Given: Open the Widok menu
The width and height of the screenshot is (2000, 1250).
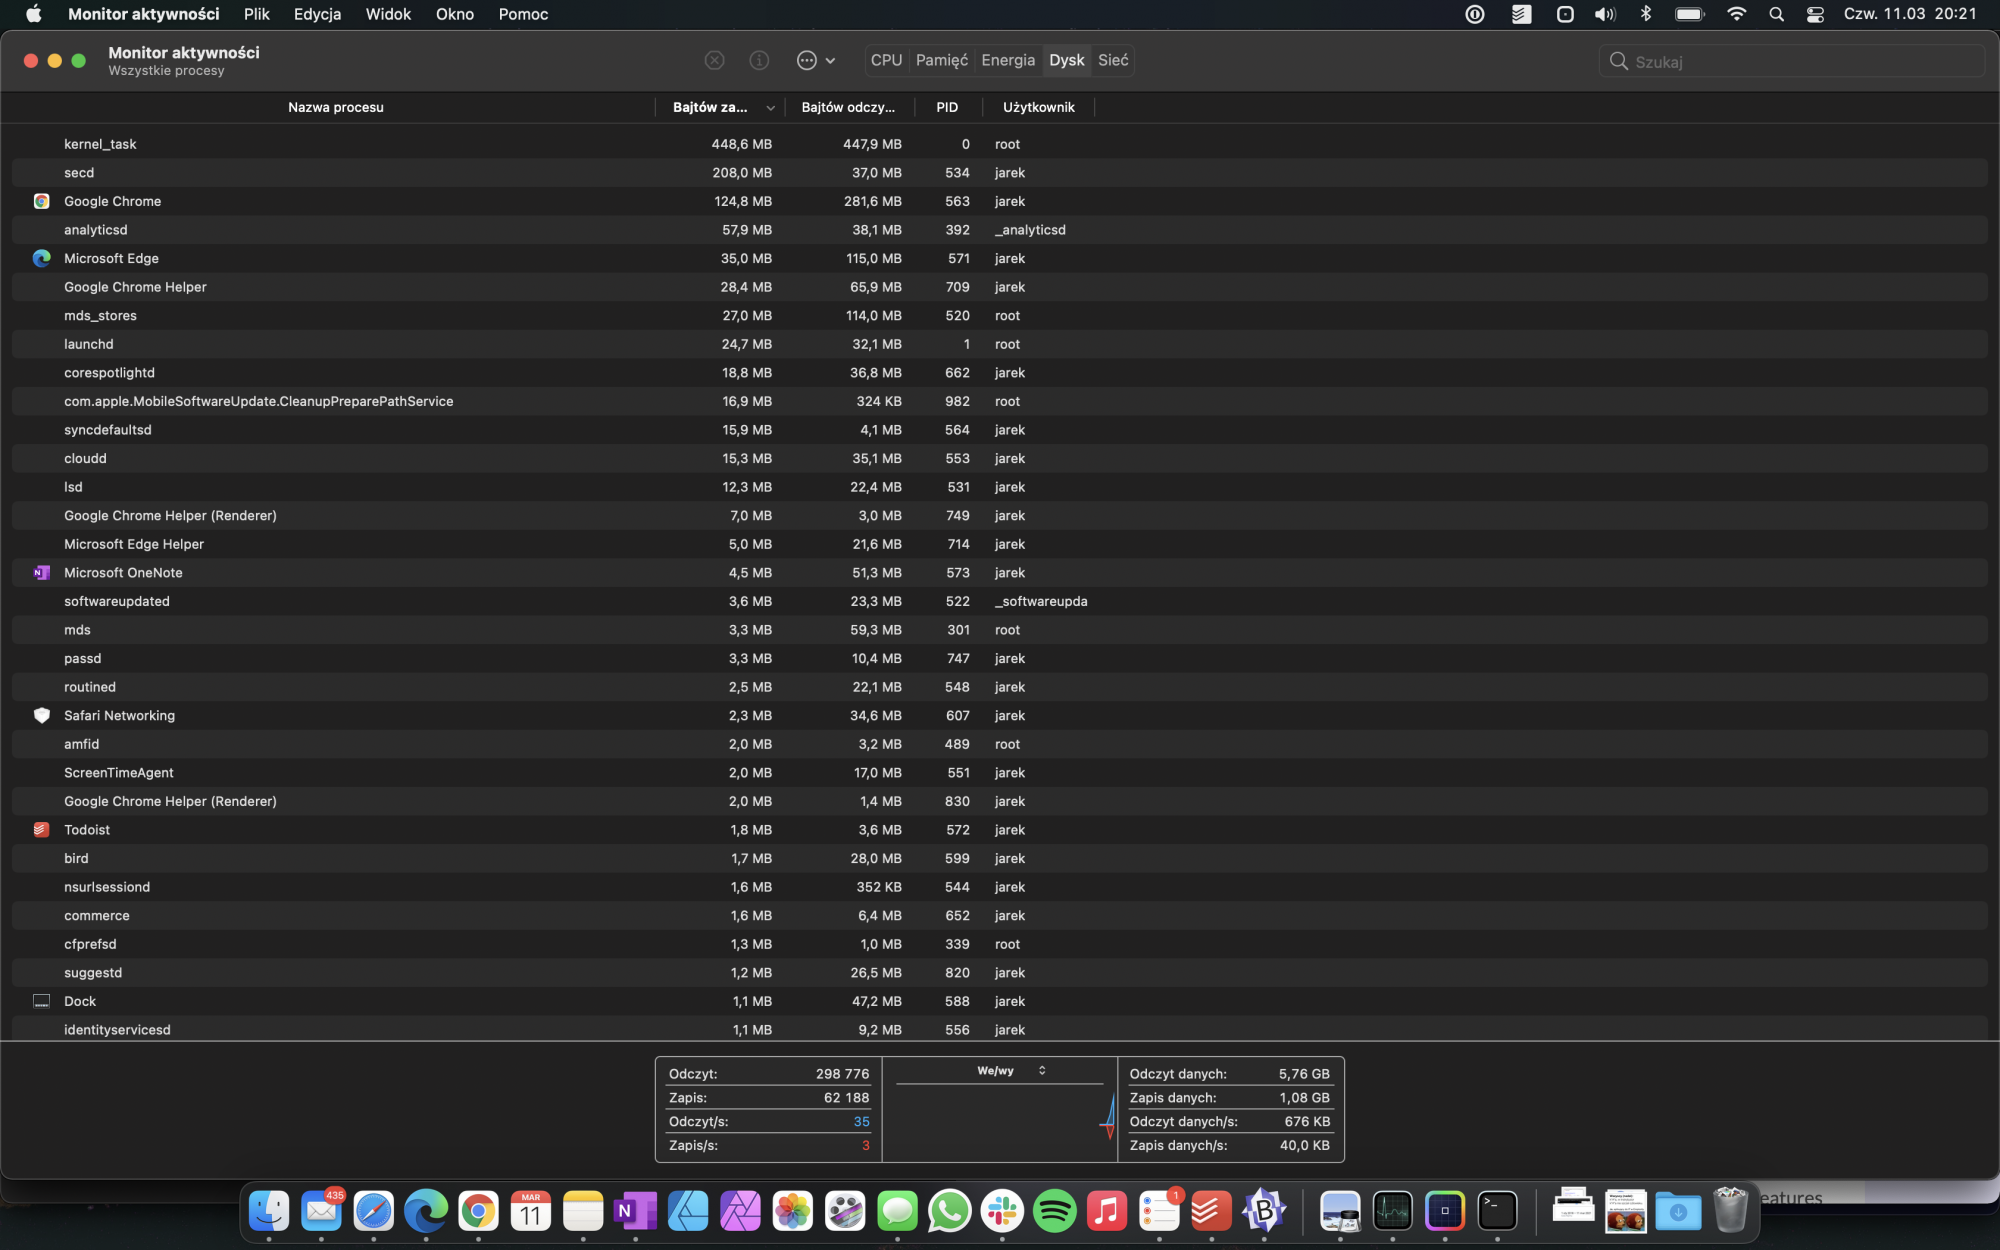Looking at the screenshot, I should 388,14.
